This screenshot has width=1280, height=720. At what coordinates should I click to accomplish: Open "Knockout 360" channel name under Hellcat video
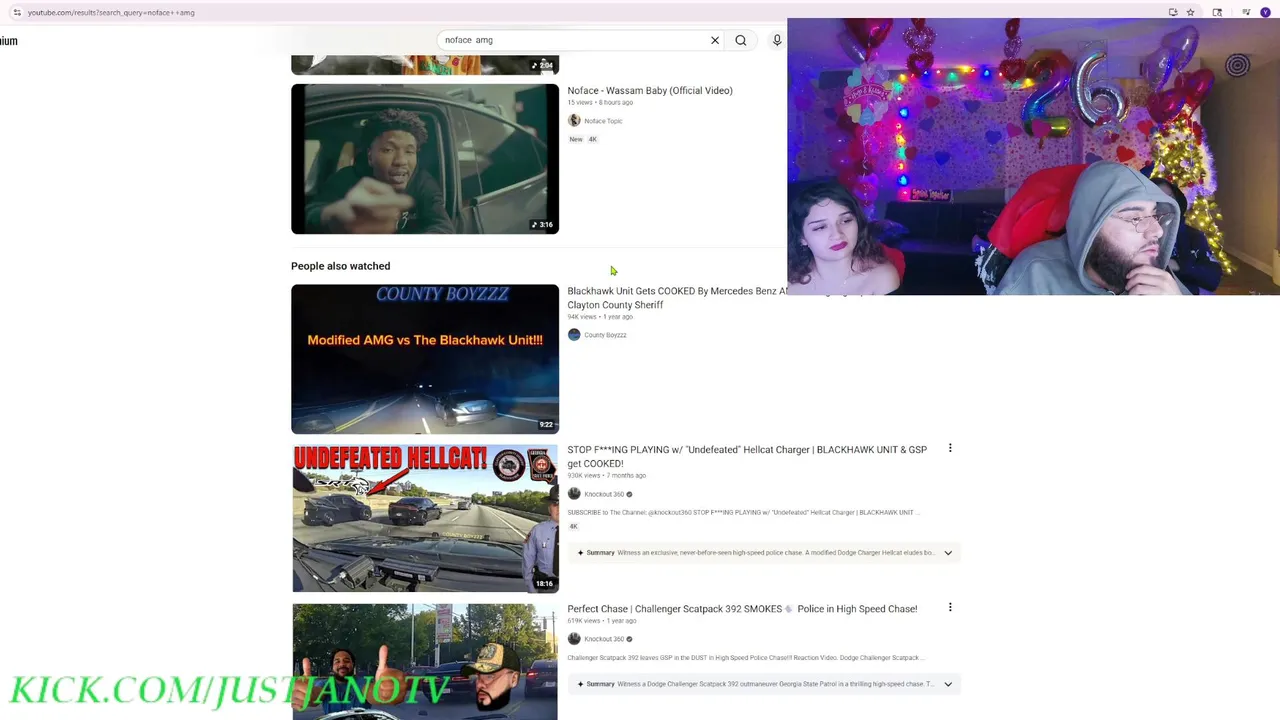[x=604, y=494]
